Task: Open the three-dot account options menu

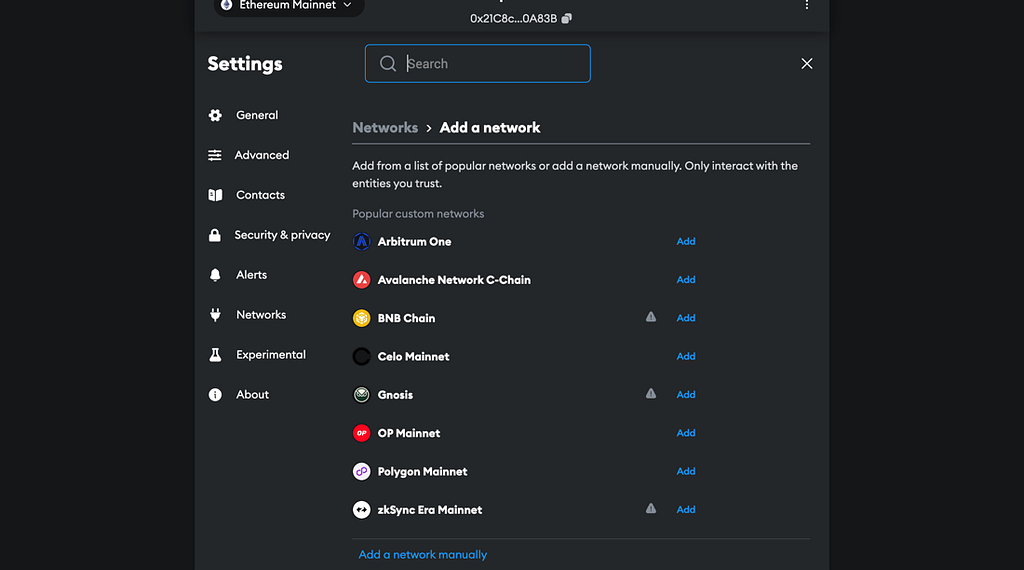Action: (x=807, y=5)
